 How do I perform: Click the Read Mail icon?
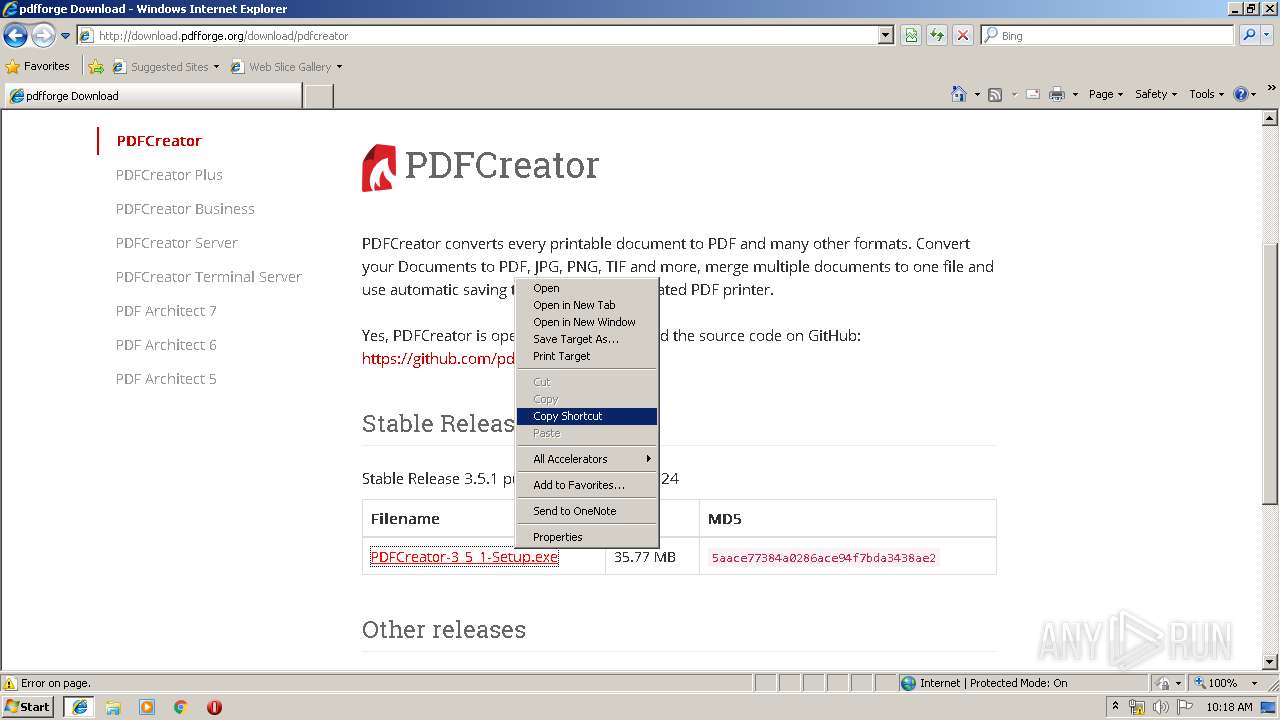tap(1032, 94)
